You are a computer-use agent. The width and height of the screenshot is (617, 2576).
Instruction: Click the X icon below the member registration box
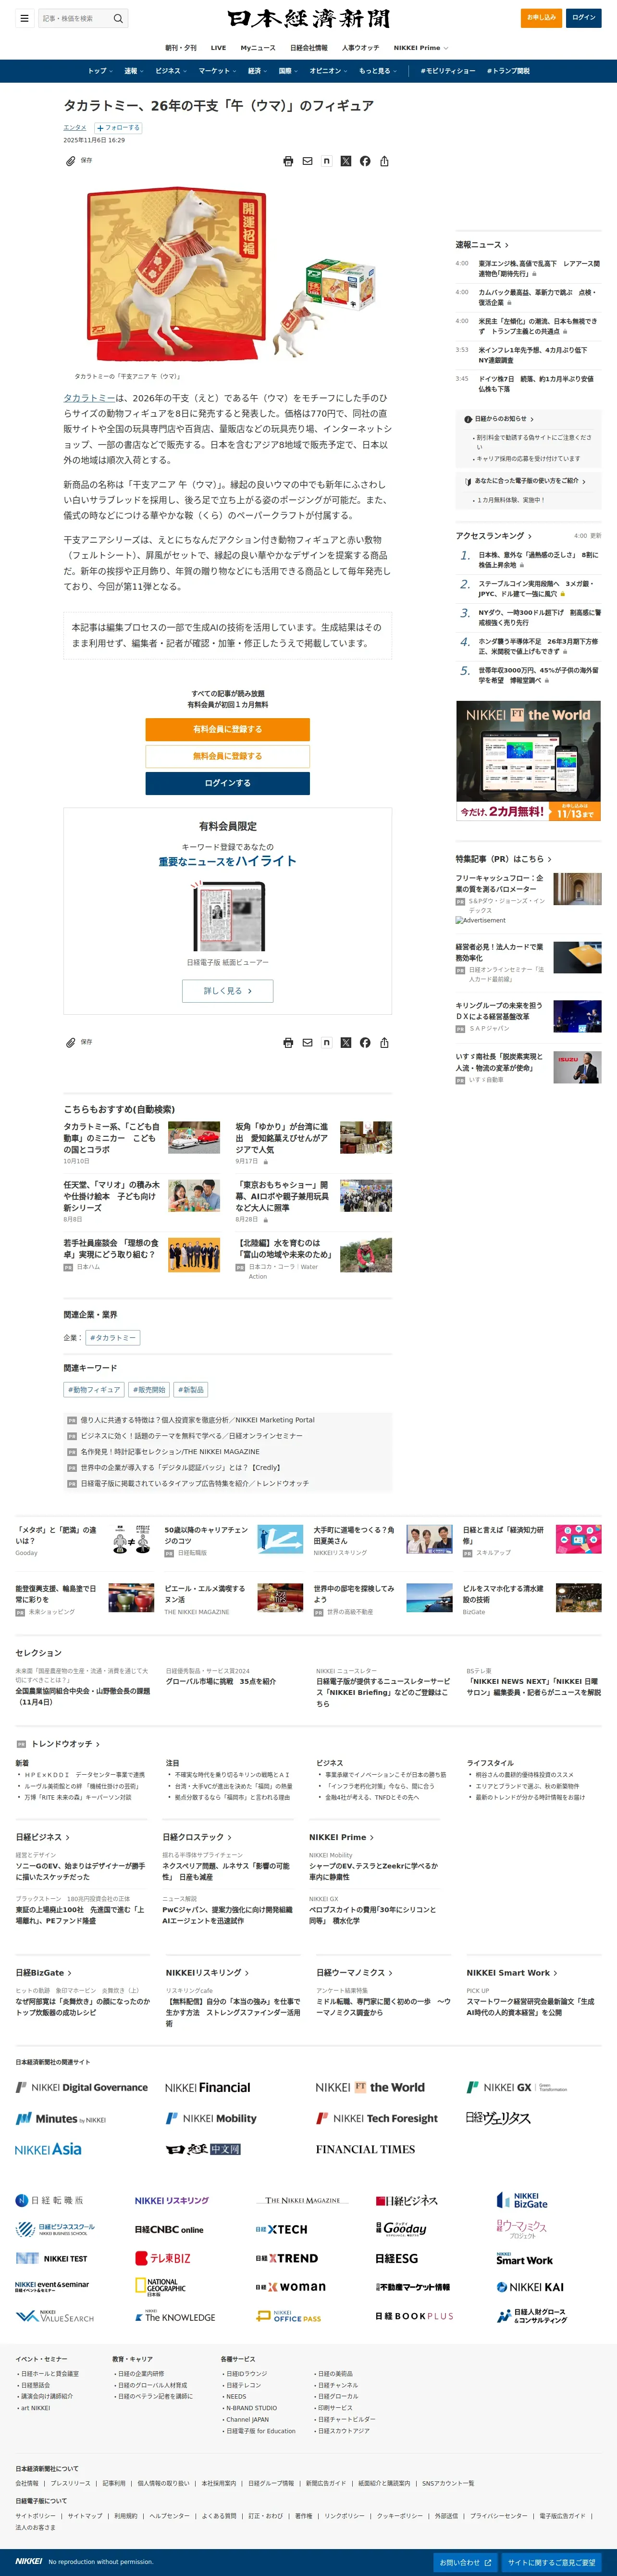[346, 1042]
